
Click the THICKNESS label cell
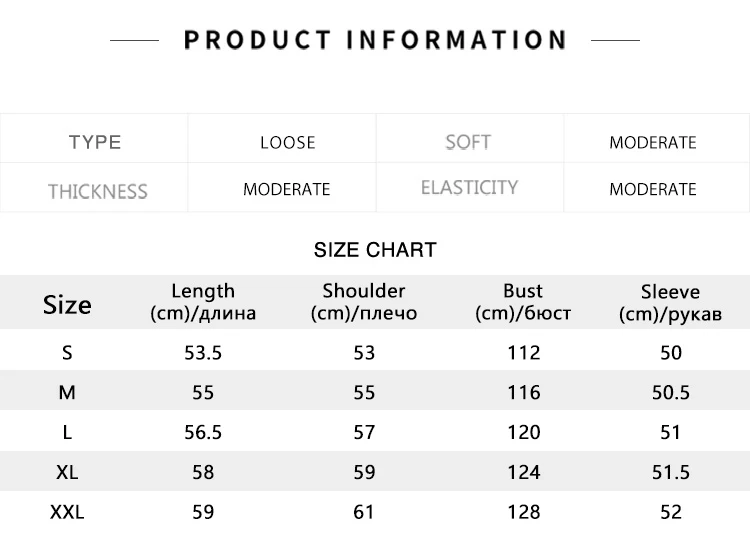point(94,187)
